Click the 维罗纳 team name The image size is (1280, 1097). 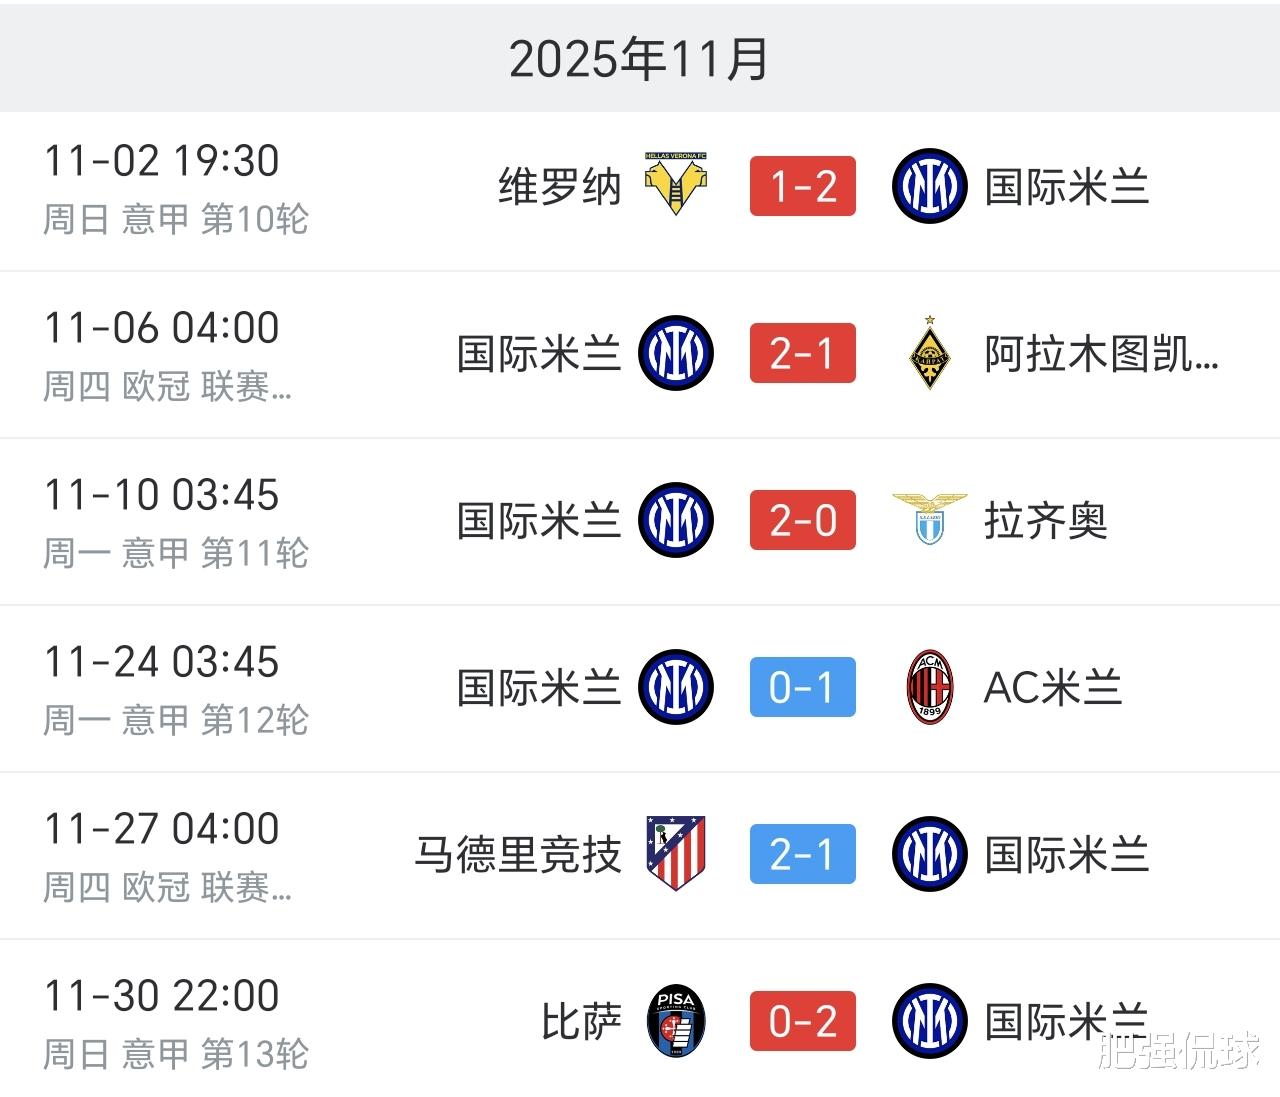[560, 187]
